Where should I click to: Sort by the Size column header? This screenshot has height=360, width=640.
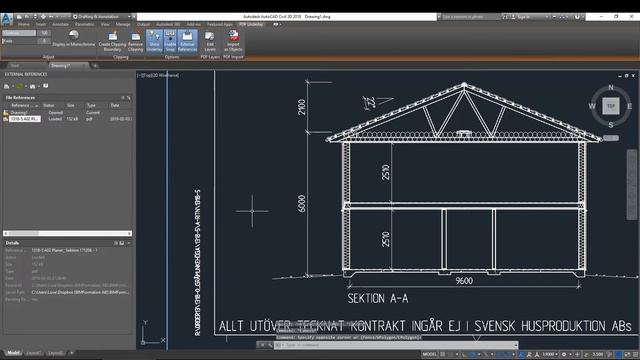pos(71,105)
